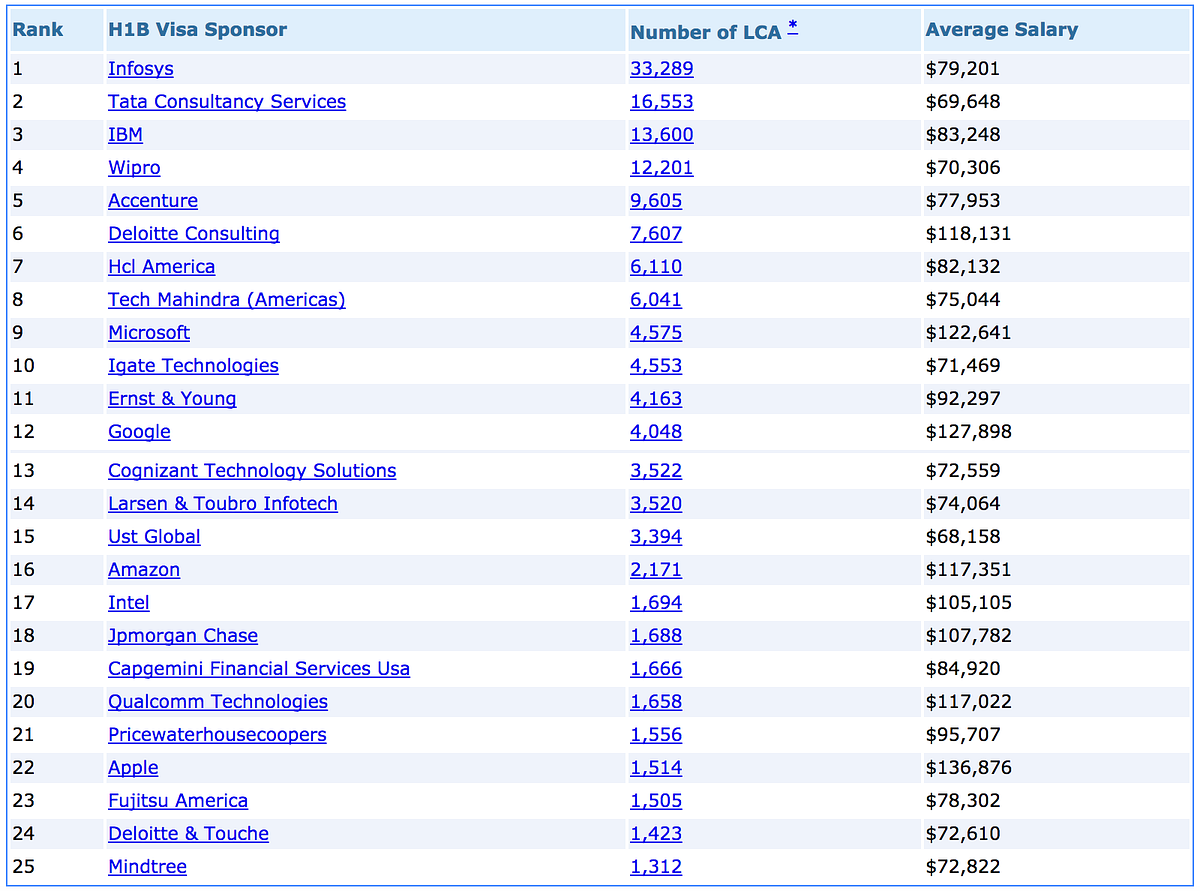Image resolution: width=1200 pixels, height=891 pixels.
Task: Open LCA count 4,048 link
Action: coord(656,432)
